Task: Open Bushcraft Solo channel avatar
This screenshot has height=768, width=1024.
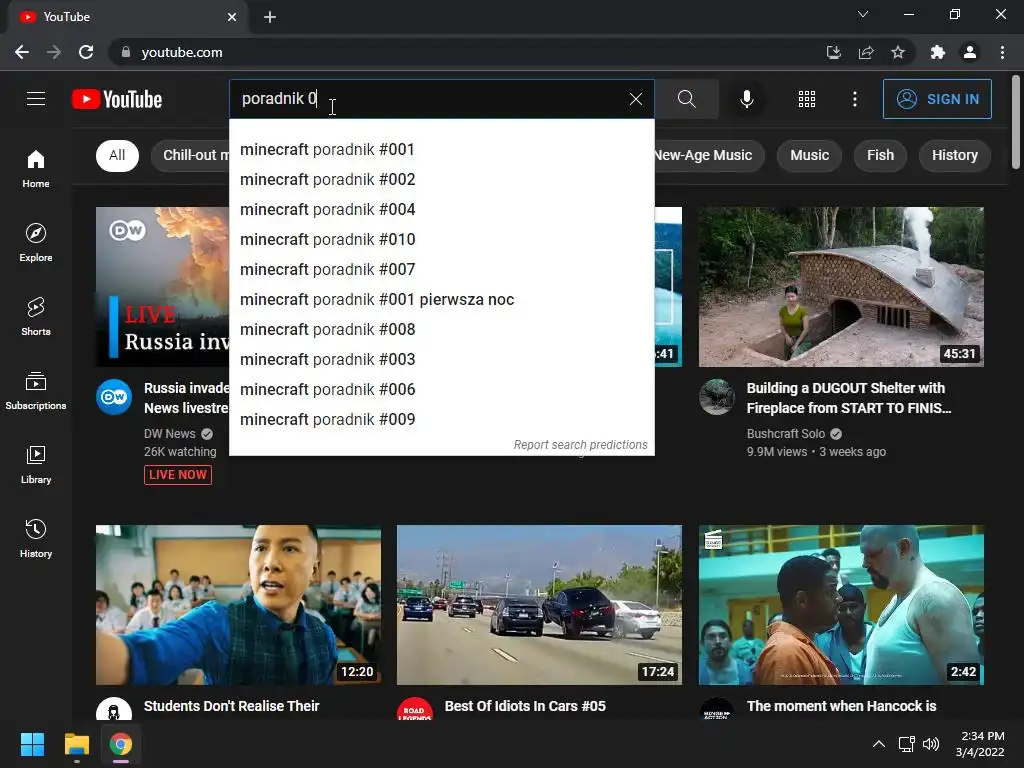Action: [717, 396]
